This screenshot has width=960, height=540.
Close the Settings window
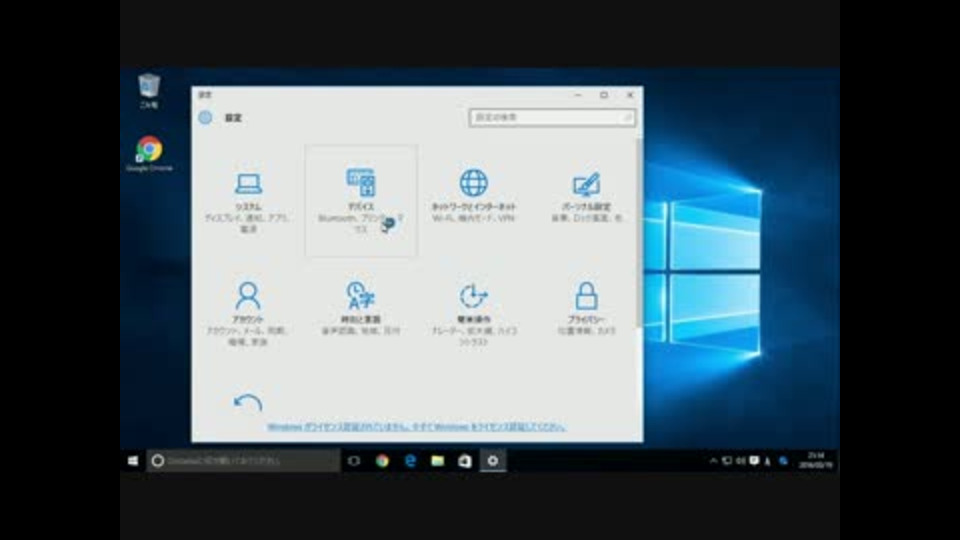pos(630,95)
